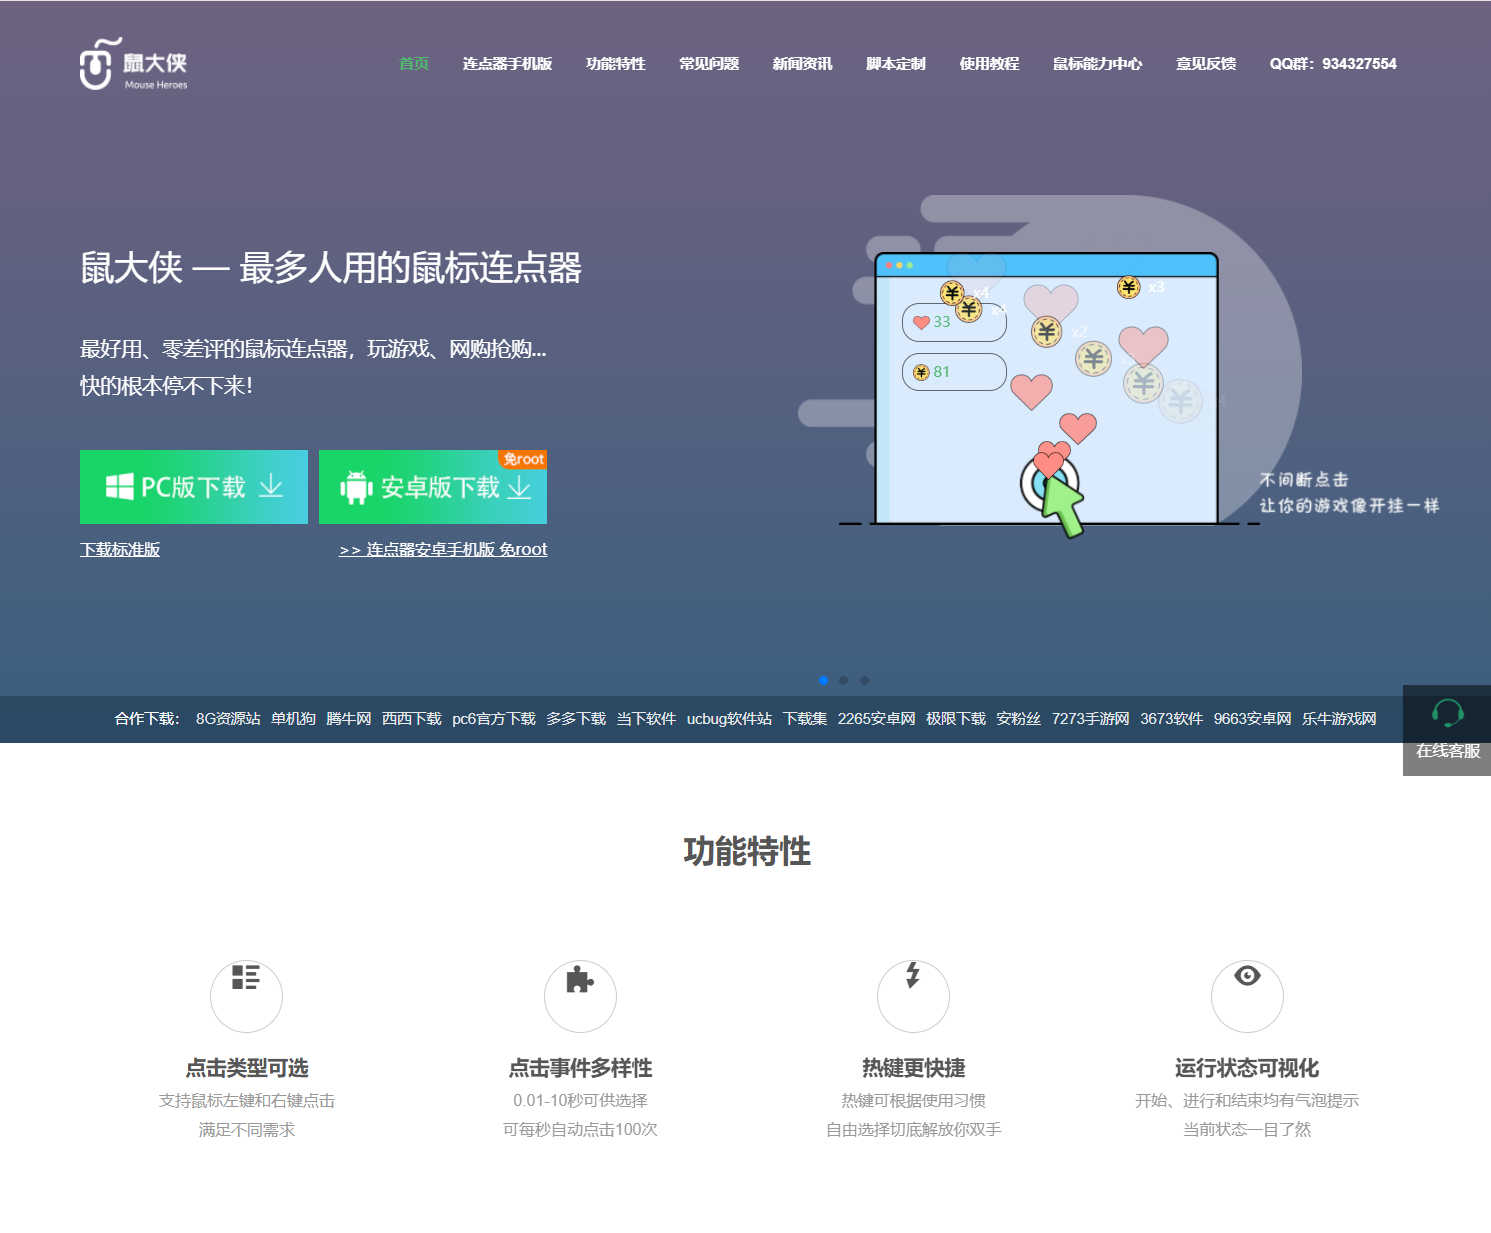Click the Mouse Heroes logo
This screenshot has height=1233, width=1491.
point(133,64)
